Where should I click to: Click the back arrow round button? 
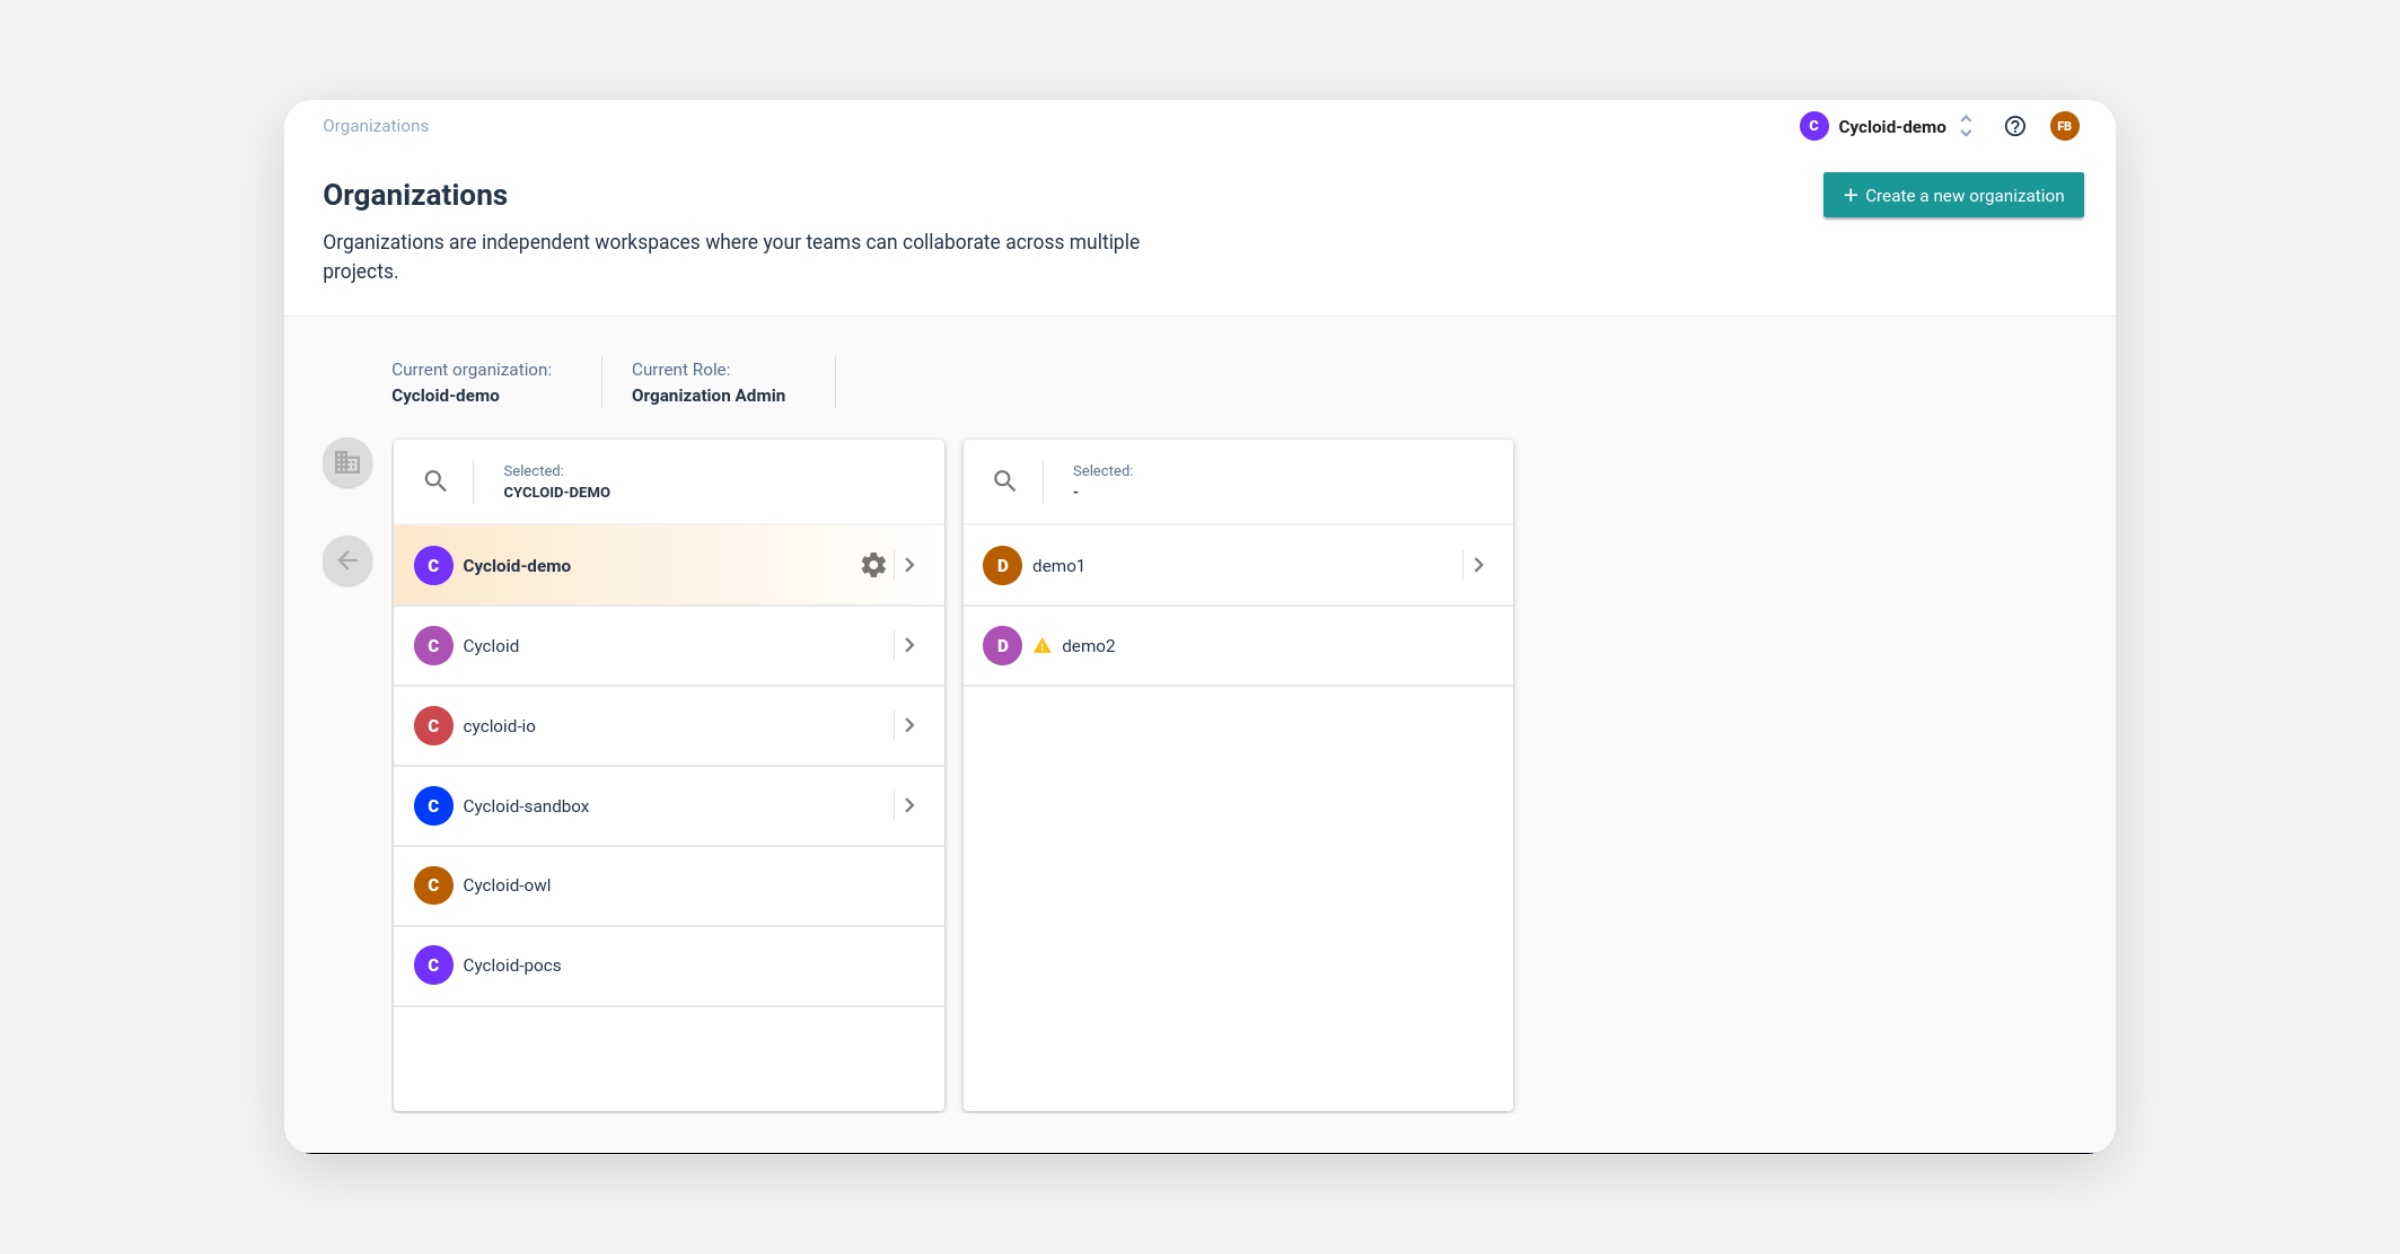[x=347, y=560]
